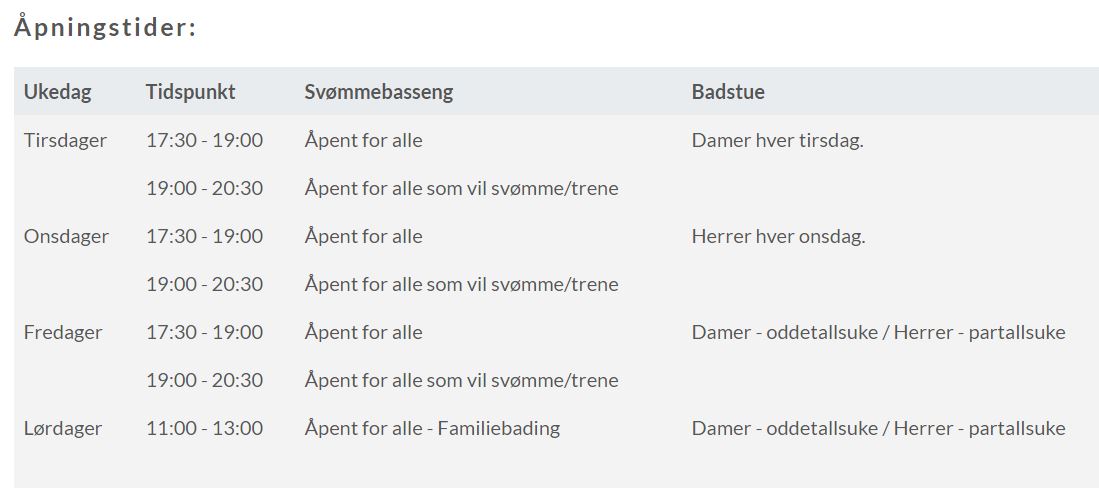1099x488 pixels.
Task: Select 17:30 - 19:00 in the Onsdager row
Action: (x=204, y=236)
